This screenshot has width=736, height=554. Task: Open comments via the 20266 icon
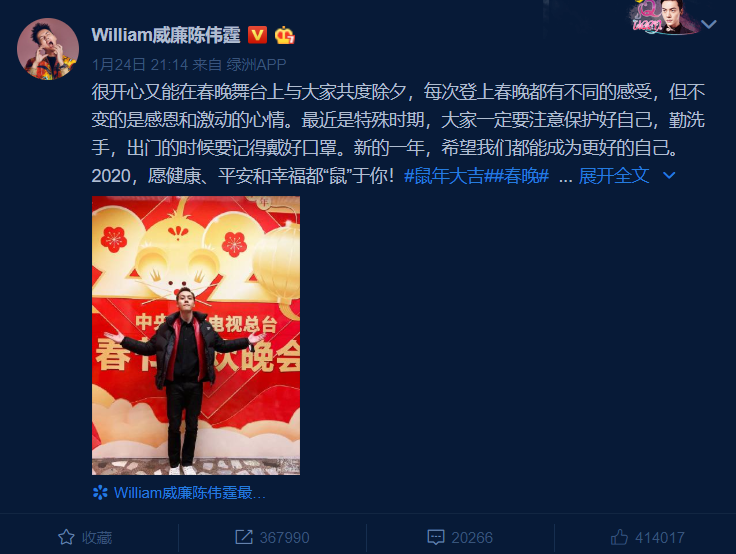460,537
